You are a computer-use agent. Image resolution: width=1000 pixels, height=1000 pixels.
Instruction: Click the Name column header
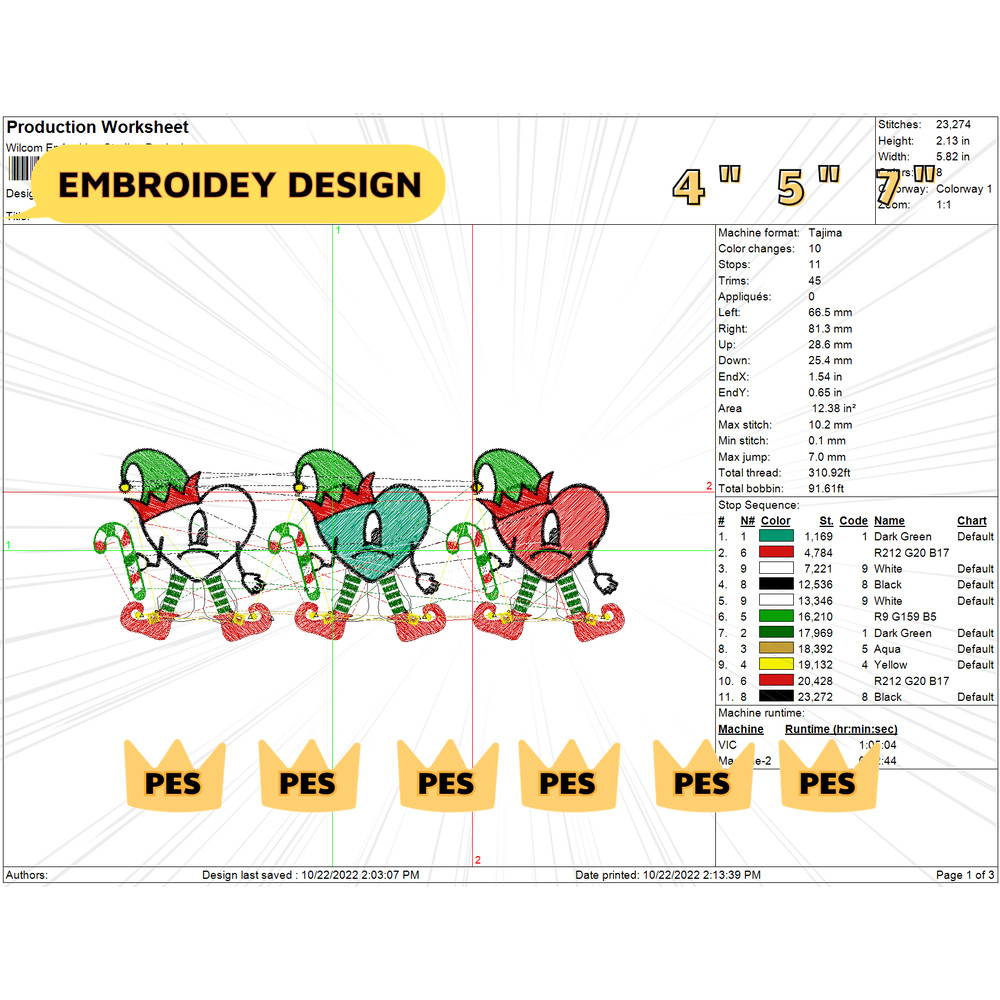(x=888, y=521)
